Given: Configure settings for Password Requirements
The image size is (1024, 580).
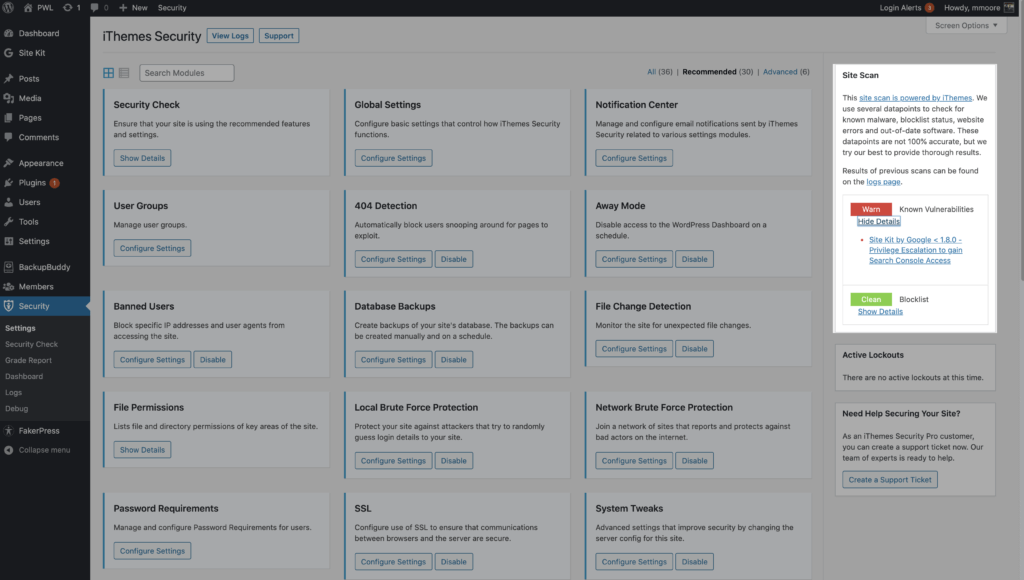Looking at the screenshot, I should pos(152,551).
